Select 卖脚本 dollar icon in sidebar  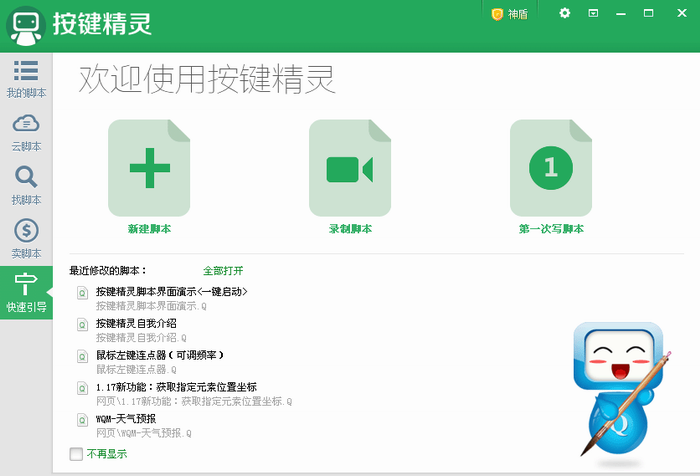(25, 239)
